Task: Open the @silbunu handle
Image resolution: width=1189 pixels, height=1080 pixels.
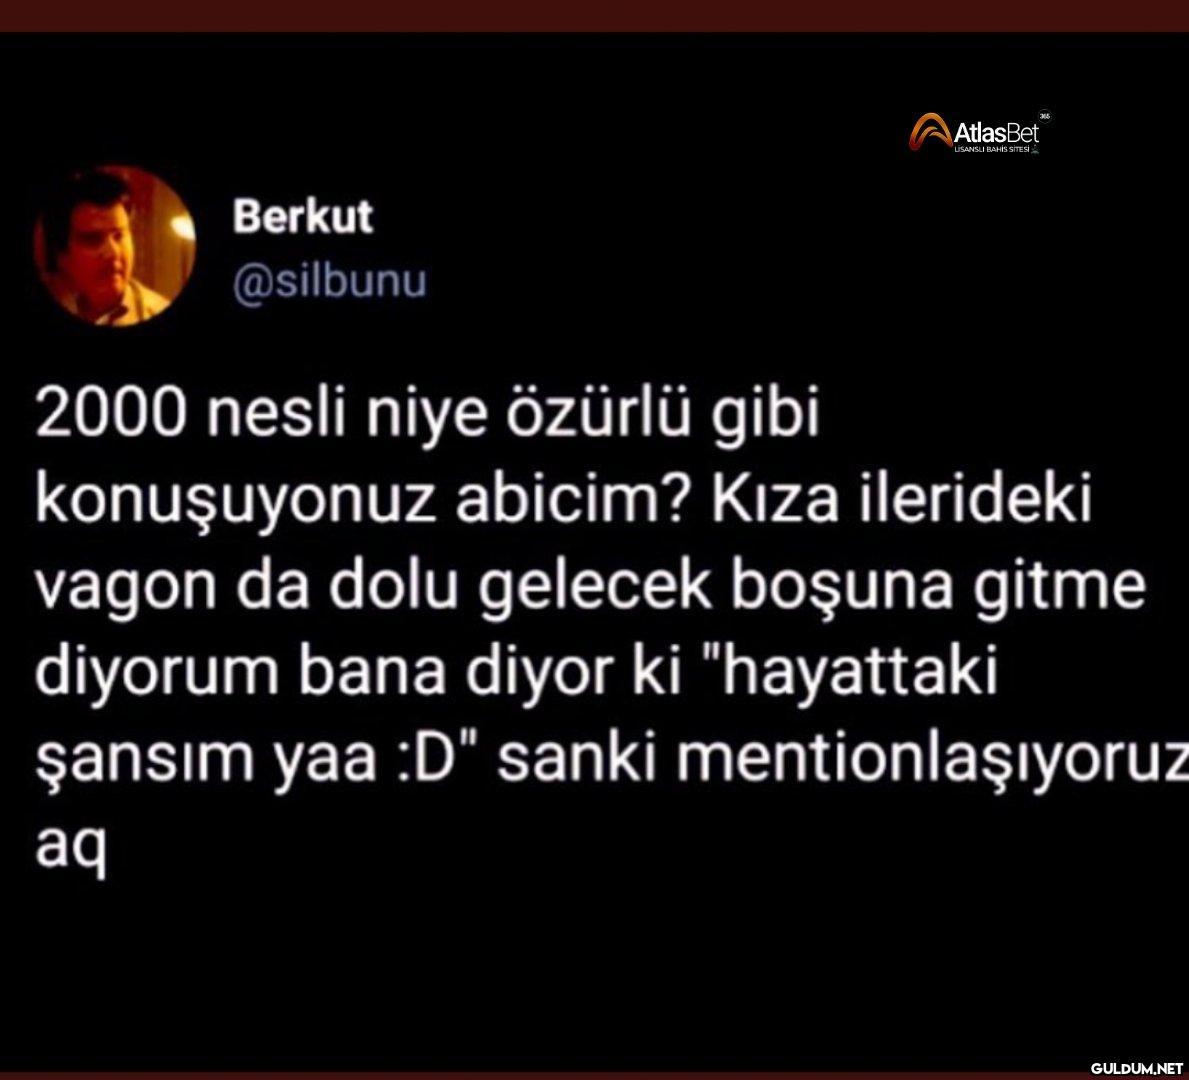Action: (330, 281)
